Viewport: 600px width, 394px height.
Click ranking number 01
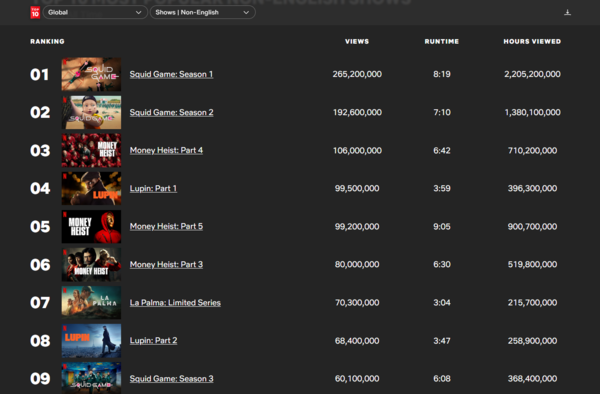coord(40,75)
